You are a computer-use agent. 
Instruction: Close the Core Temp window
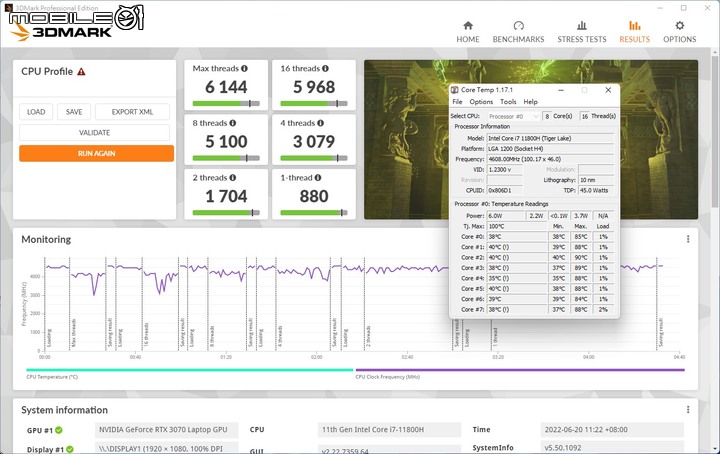[608, 90]
